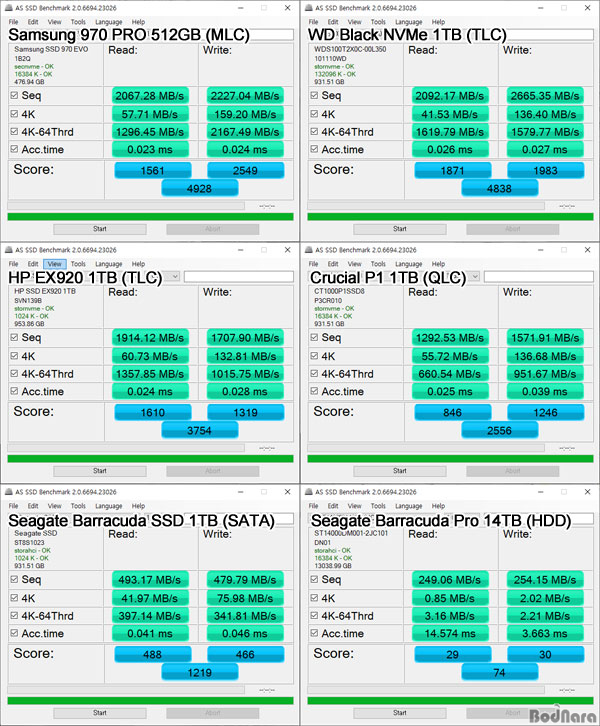
Task: Click the app icon in Seagate Barracuda SSD window title bar
Action: click(8, 492)
